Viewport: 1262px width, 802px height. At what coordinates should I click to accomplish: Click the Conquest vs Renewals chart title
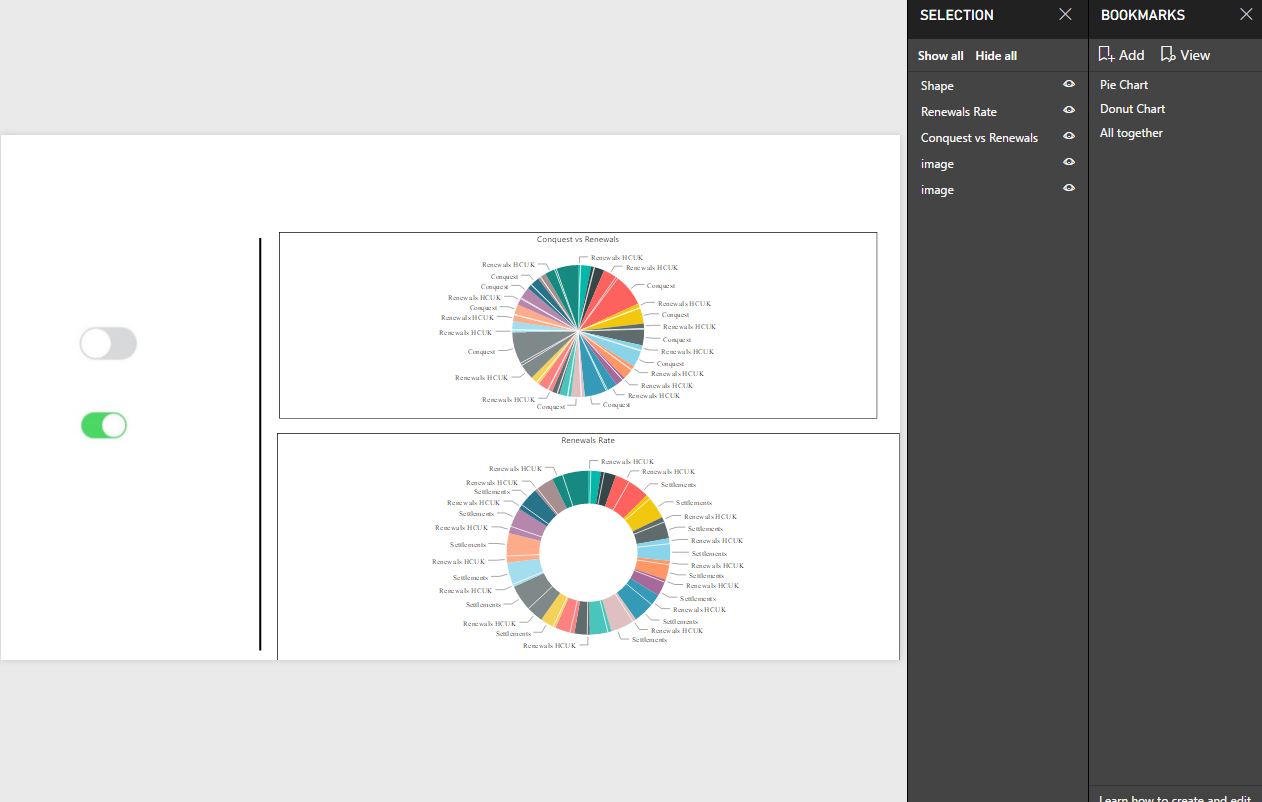(578, 239)
